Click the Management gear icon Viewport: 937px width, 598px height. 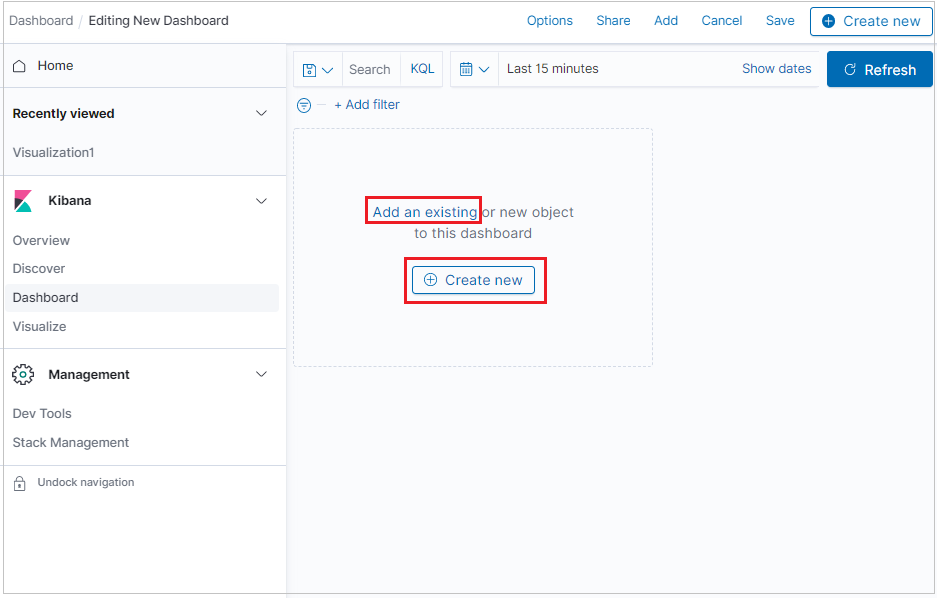point(23,374)
